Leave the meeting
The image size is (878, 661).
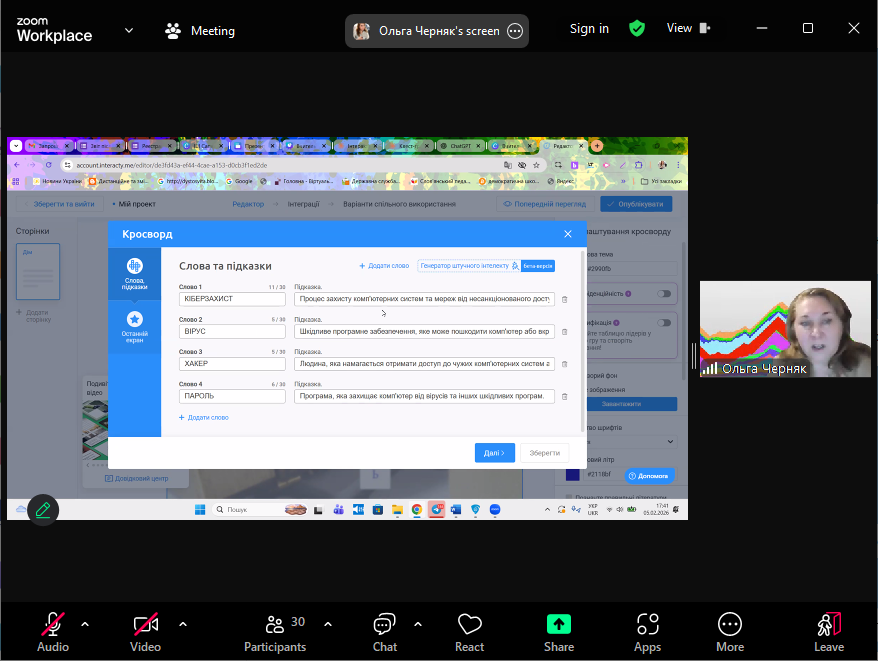point(828,632)
